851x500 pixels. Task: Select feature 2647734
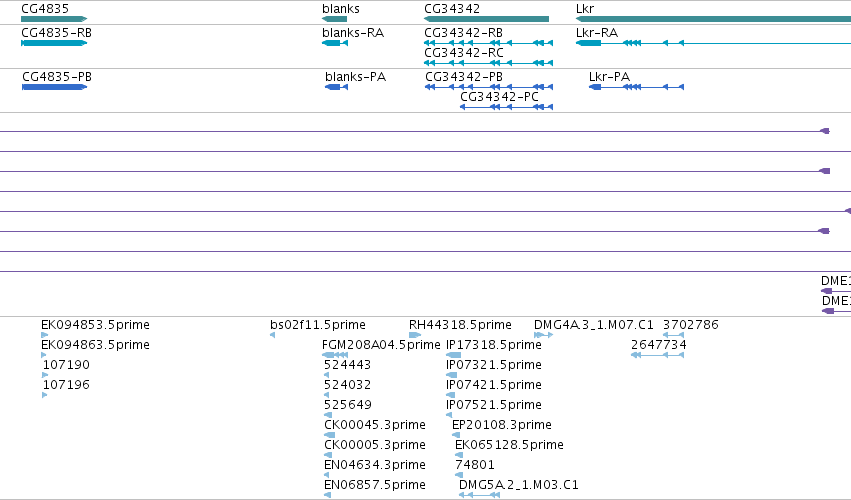[659, 345]
